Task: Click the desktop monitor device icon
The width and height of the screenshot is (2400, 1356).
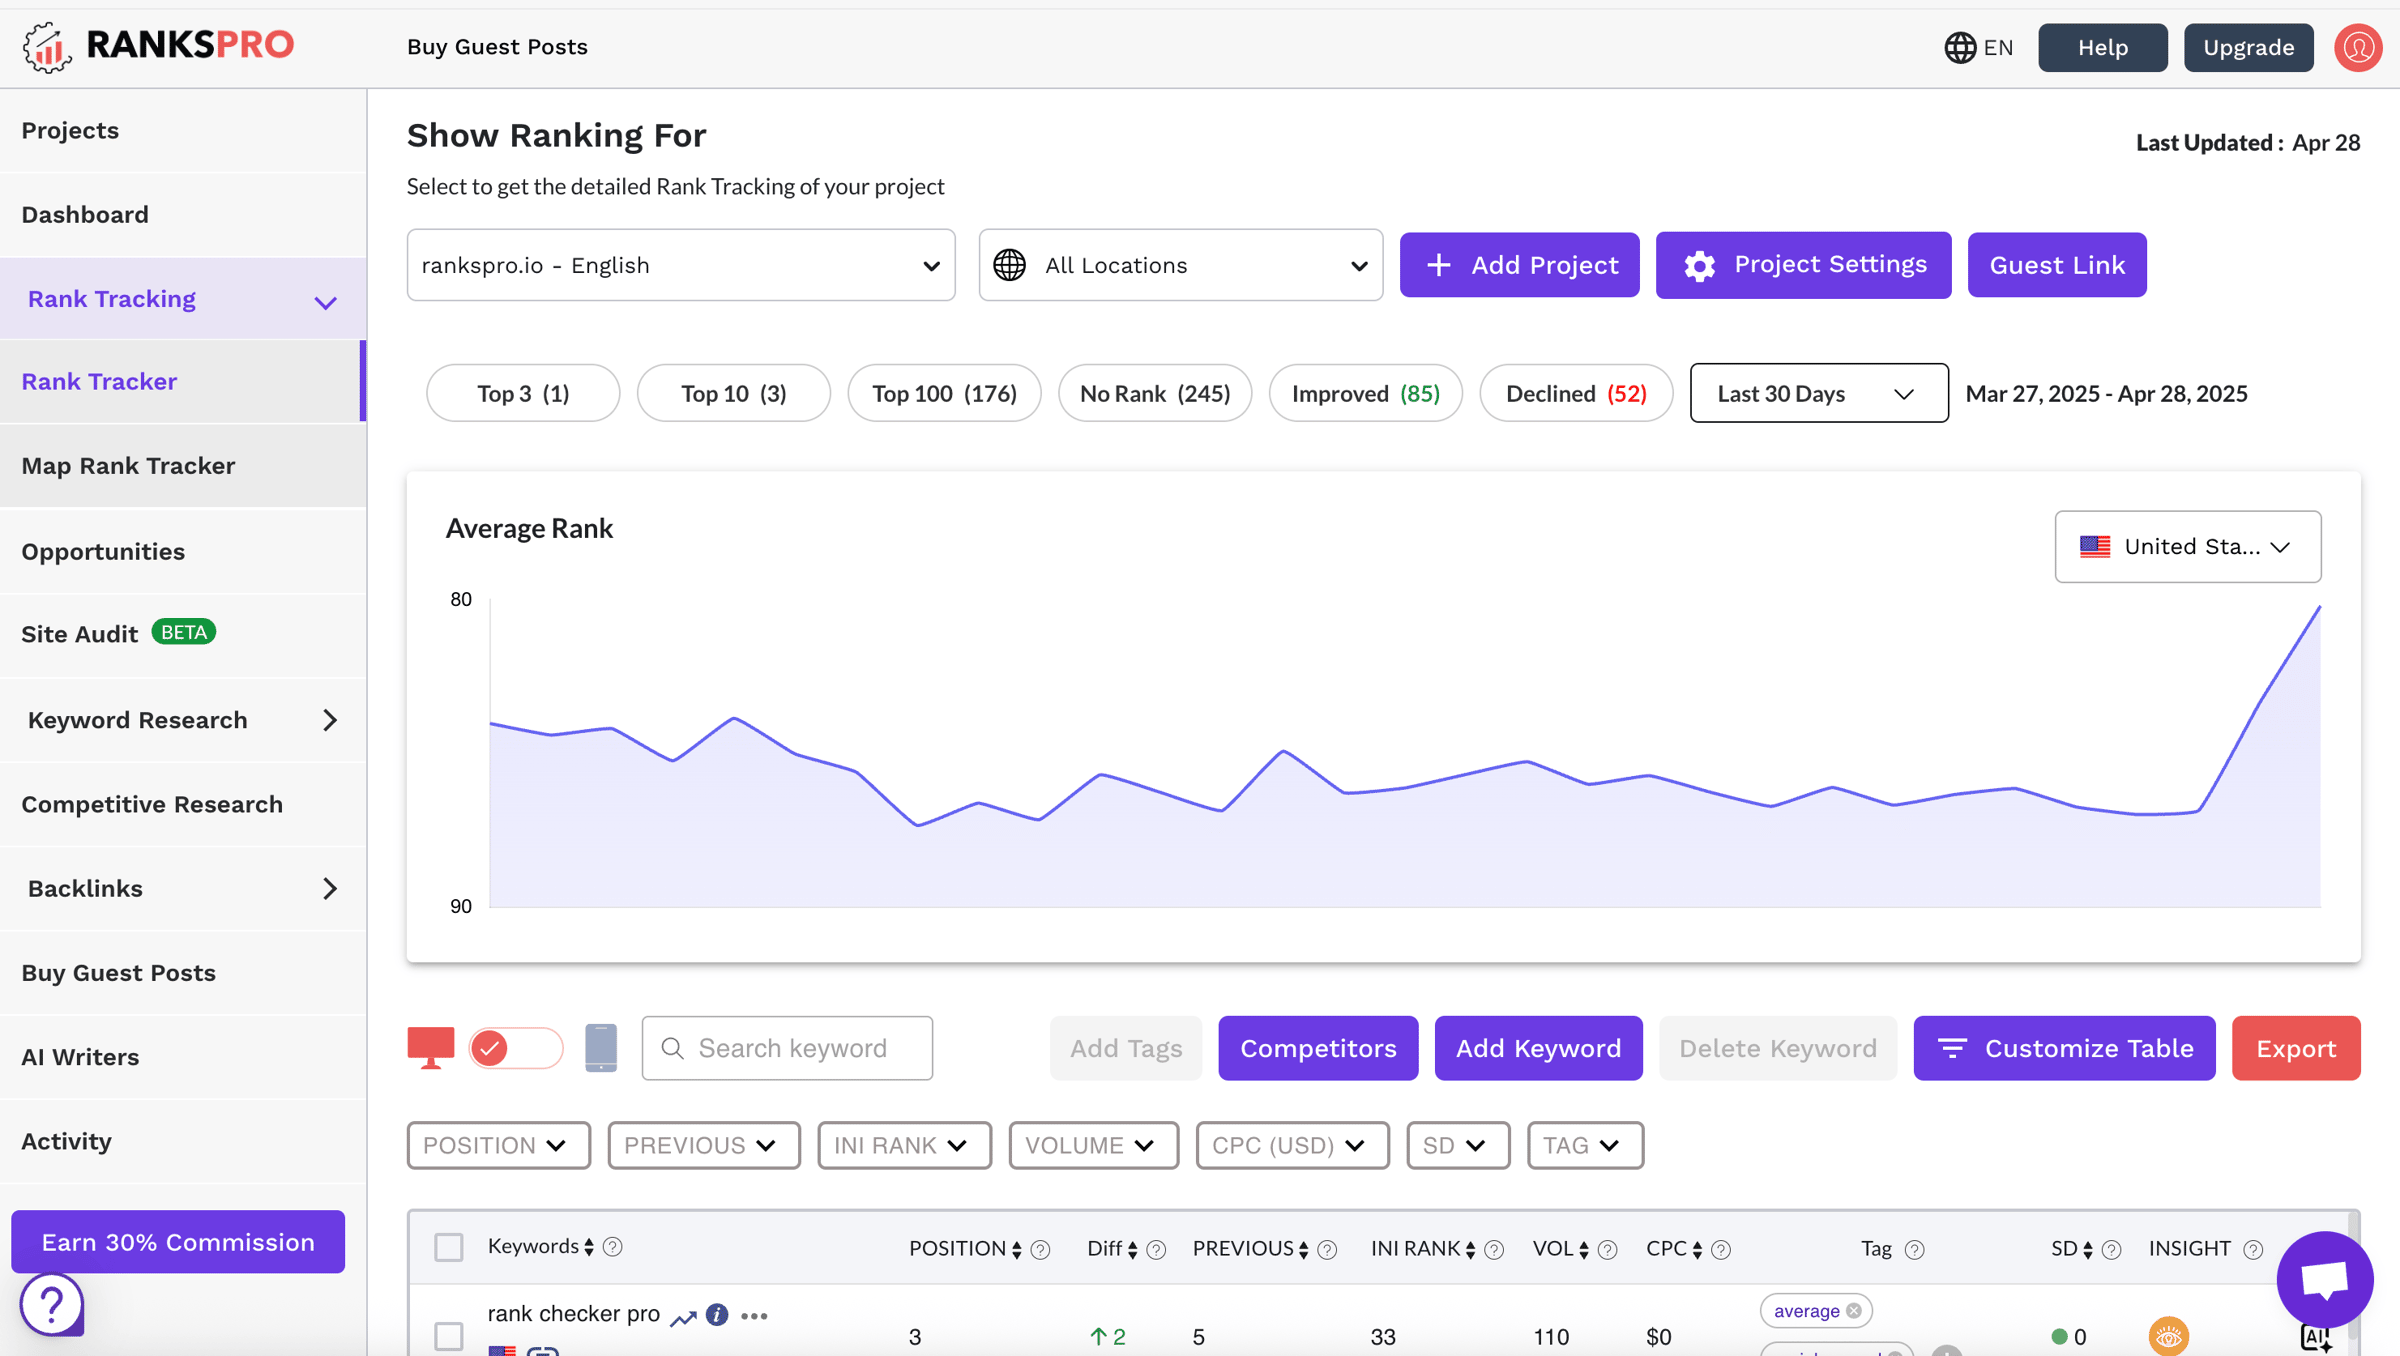Action: [x=431, y=1047]
